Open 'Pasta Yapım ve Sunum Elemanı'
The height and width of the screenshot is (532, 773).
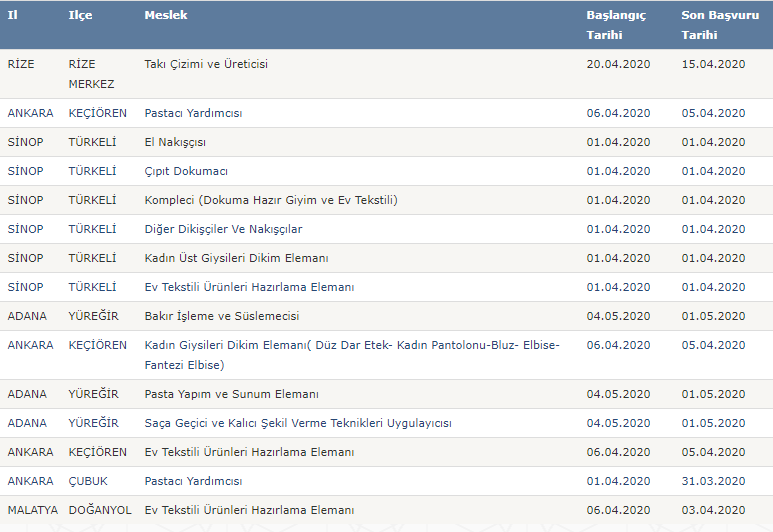[x=231, y=394]
